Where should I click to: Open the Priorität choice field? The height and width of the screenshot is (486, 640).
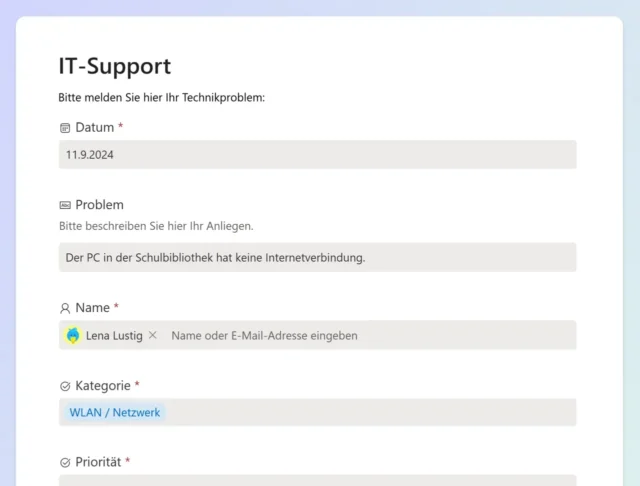[317, 480]
